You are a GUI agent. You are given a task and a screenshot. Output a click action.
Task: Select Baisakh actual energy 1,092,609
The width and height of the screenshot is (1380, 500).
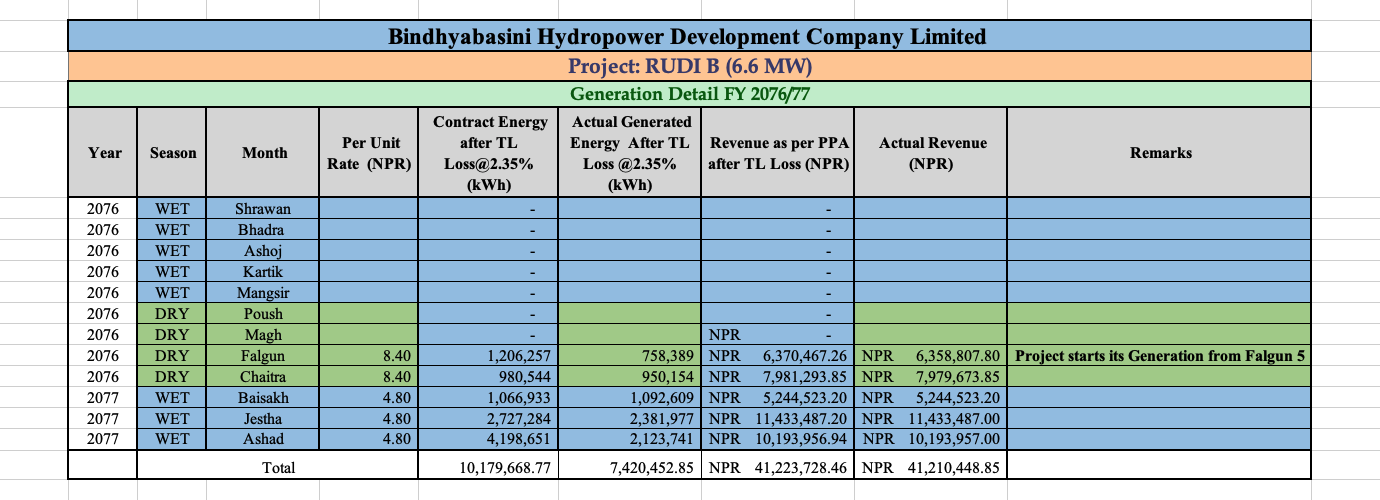click(x=630, y=398)
